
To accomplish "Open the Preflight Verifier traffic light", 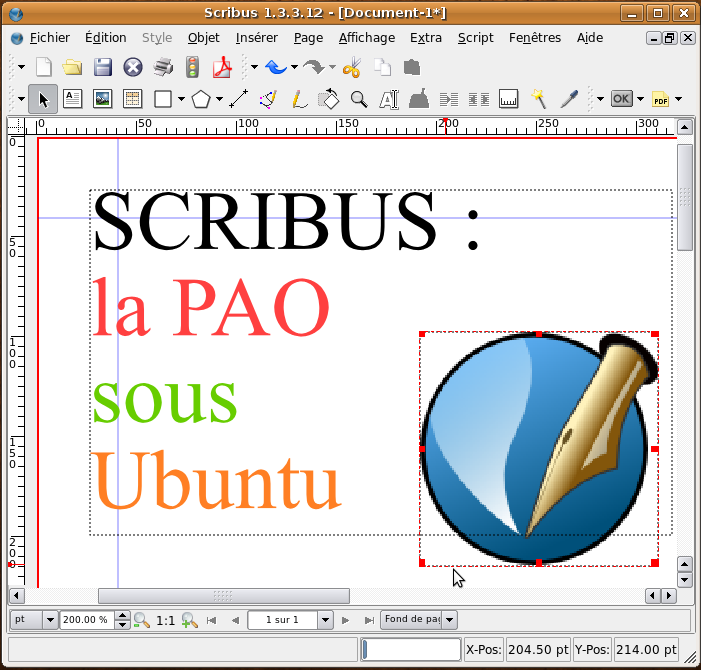I will [x=193, y=67].
